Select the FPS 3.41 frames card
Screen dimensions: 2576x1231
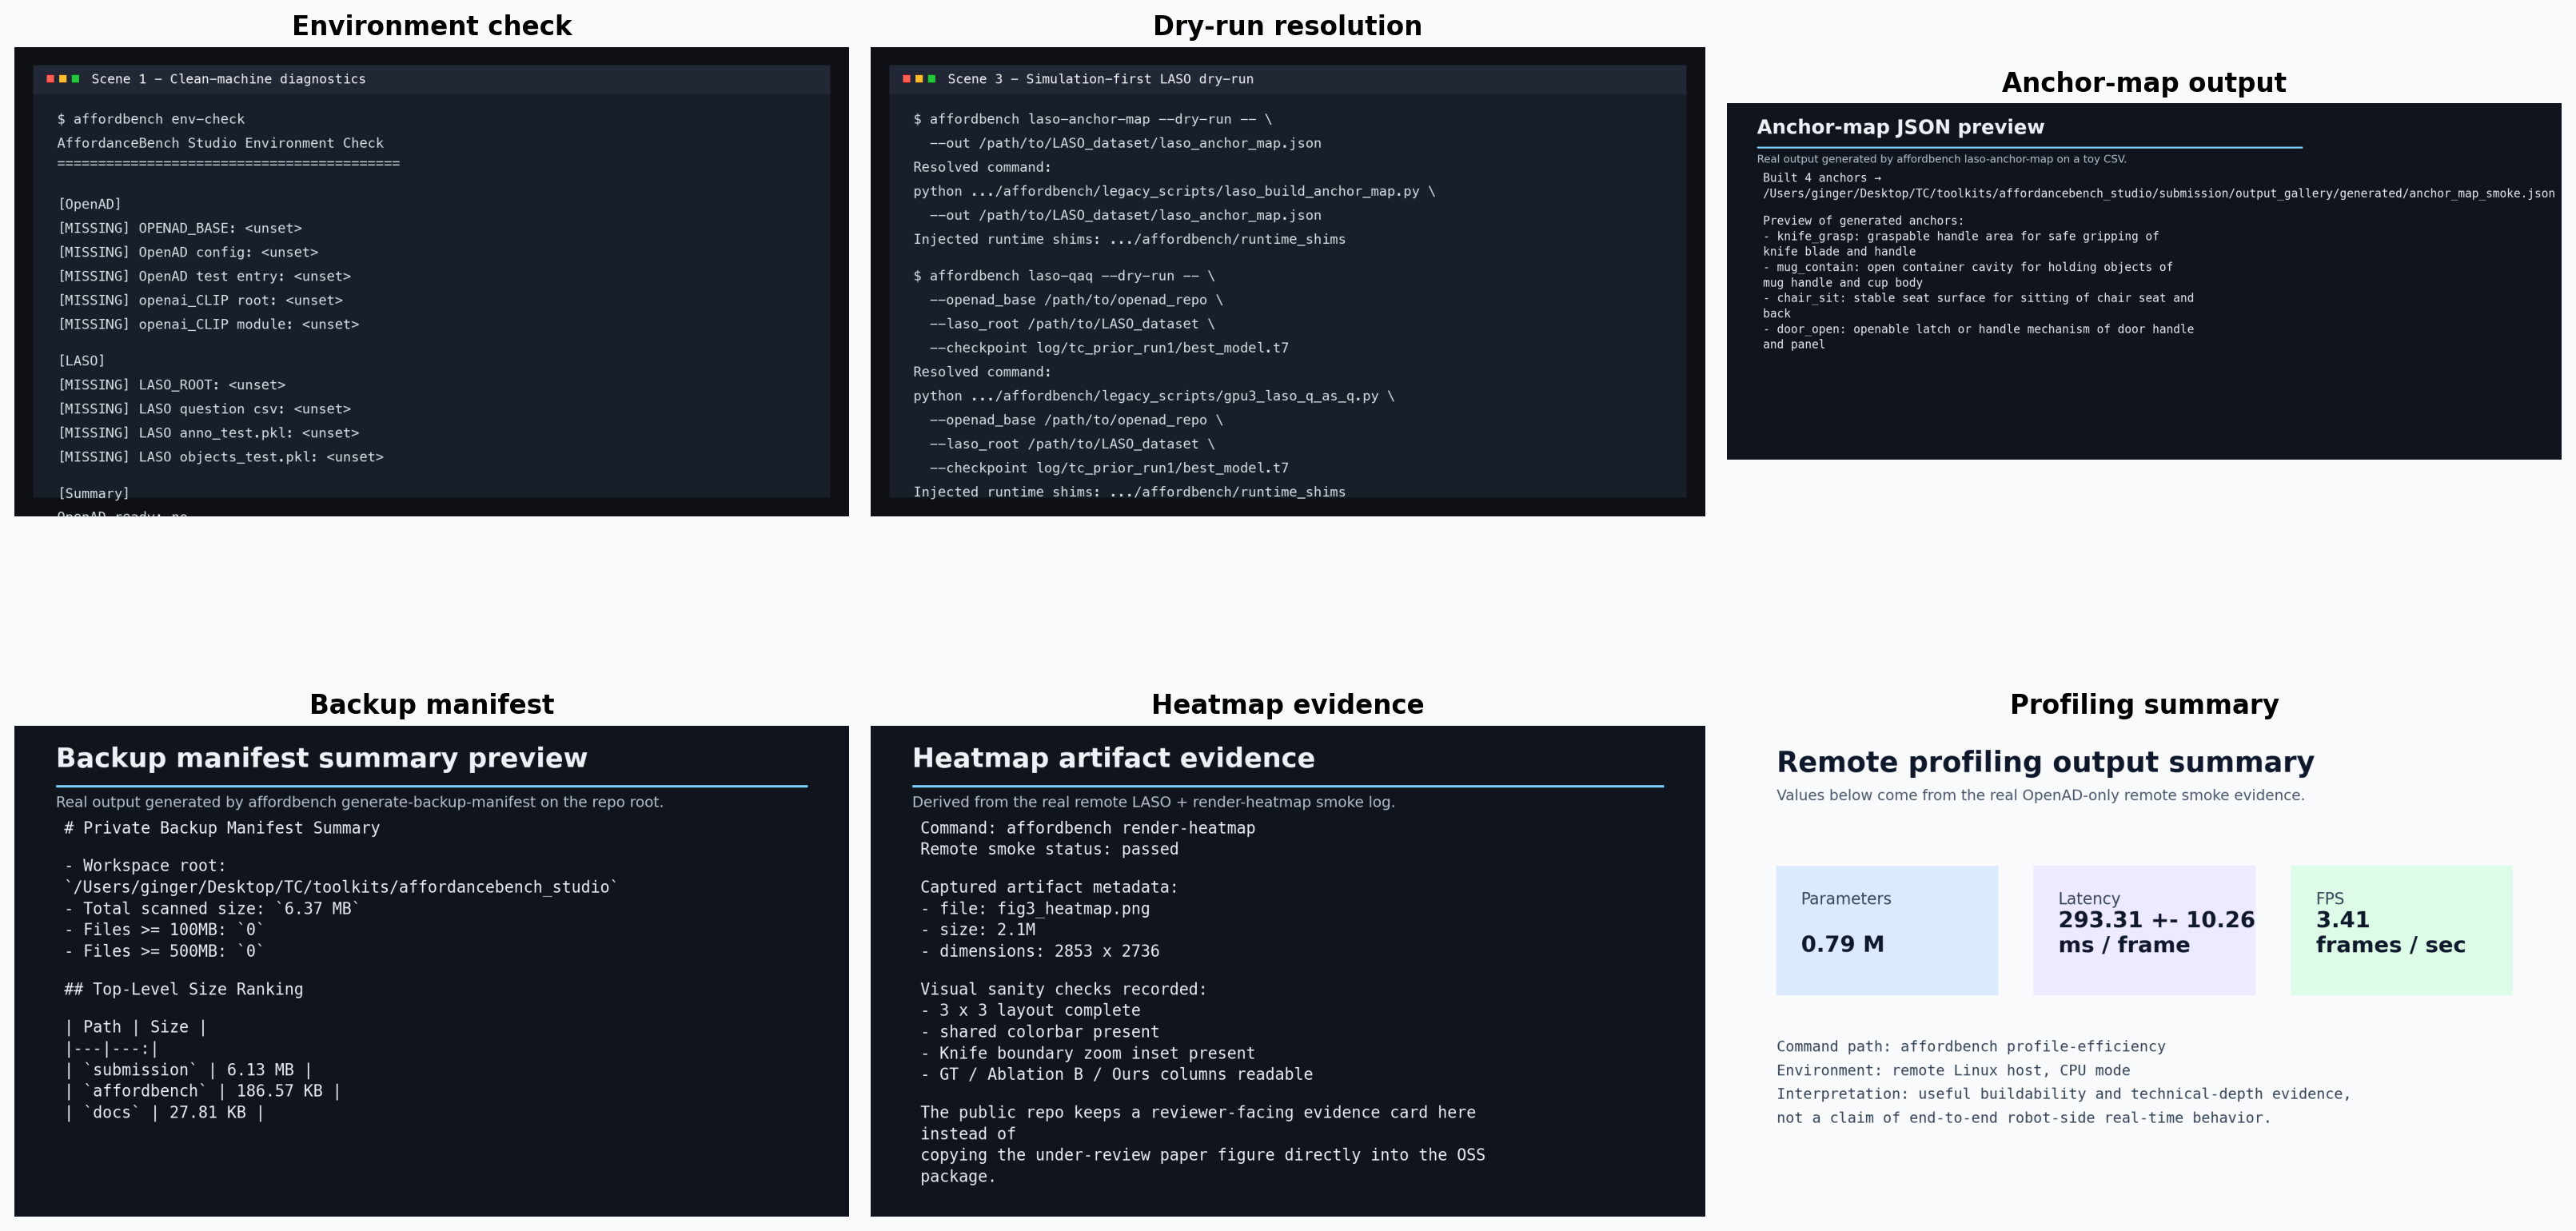(x=2400, y=930)
